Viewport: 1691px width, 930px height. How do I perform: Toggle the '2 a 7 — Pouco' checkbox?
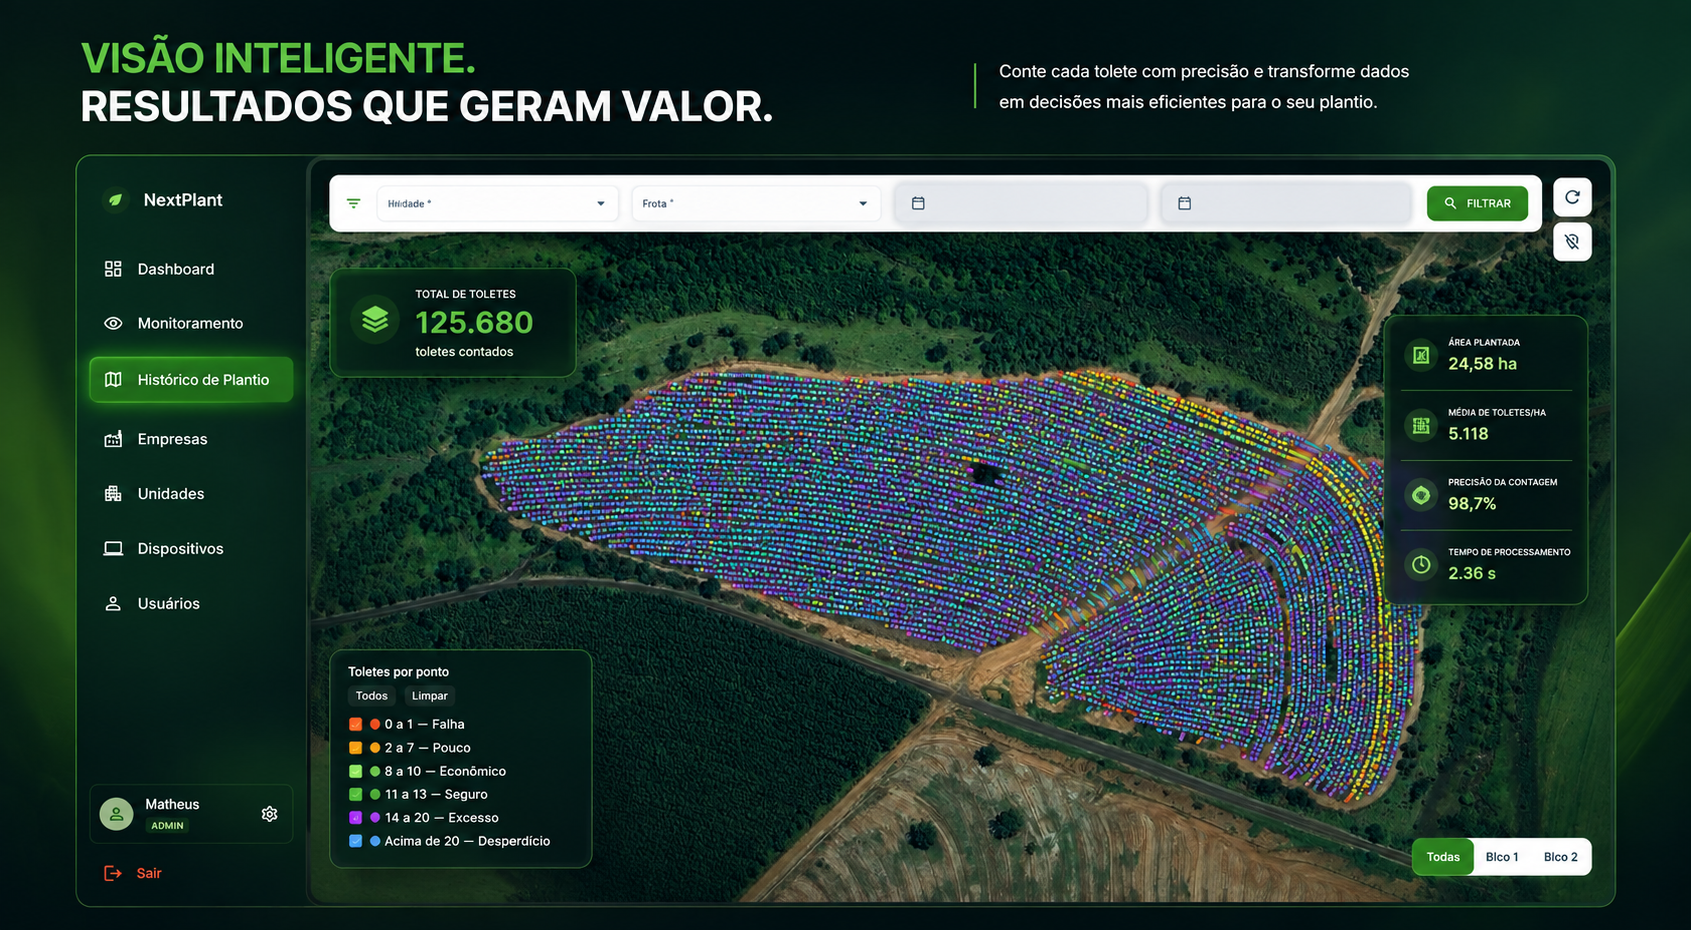coord(355,748)
